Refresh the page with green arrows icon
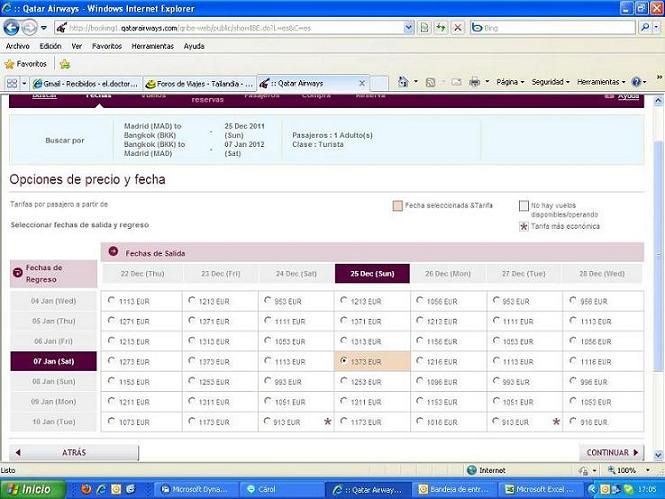This screenshot has width=665, height=499. pos(441,28)
